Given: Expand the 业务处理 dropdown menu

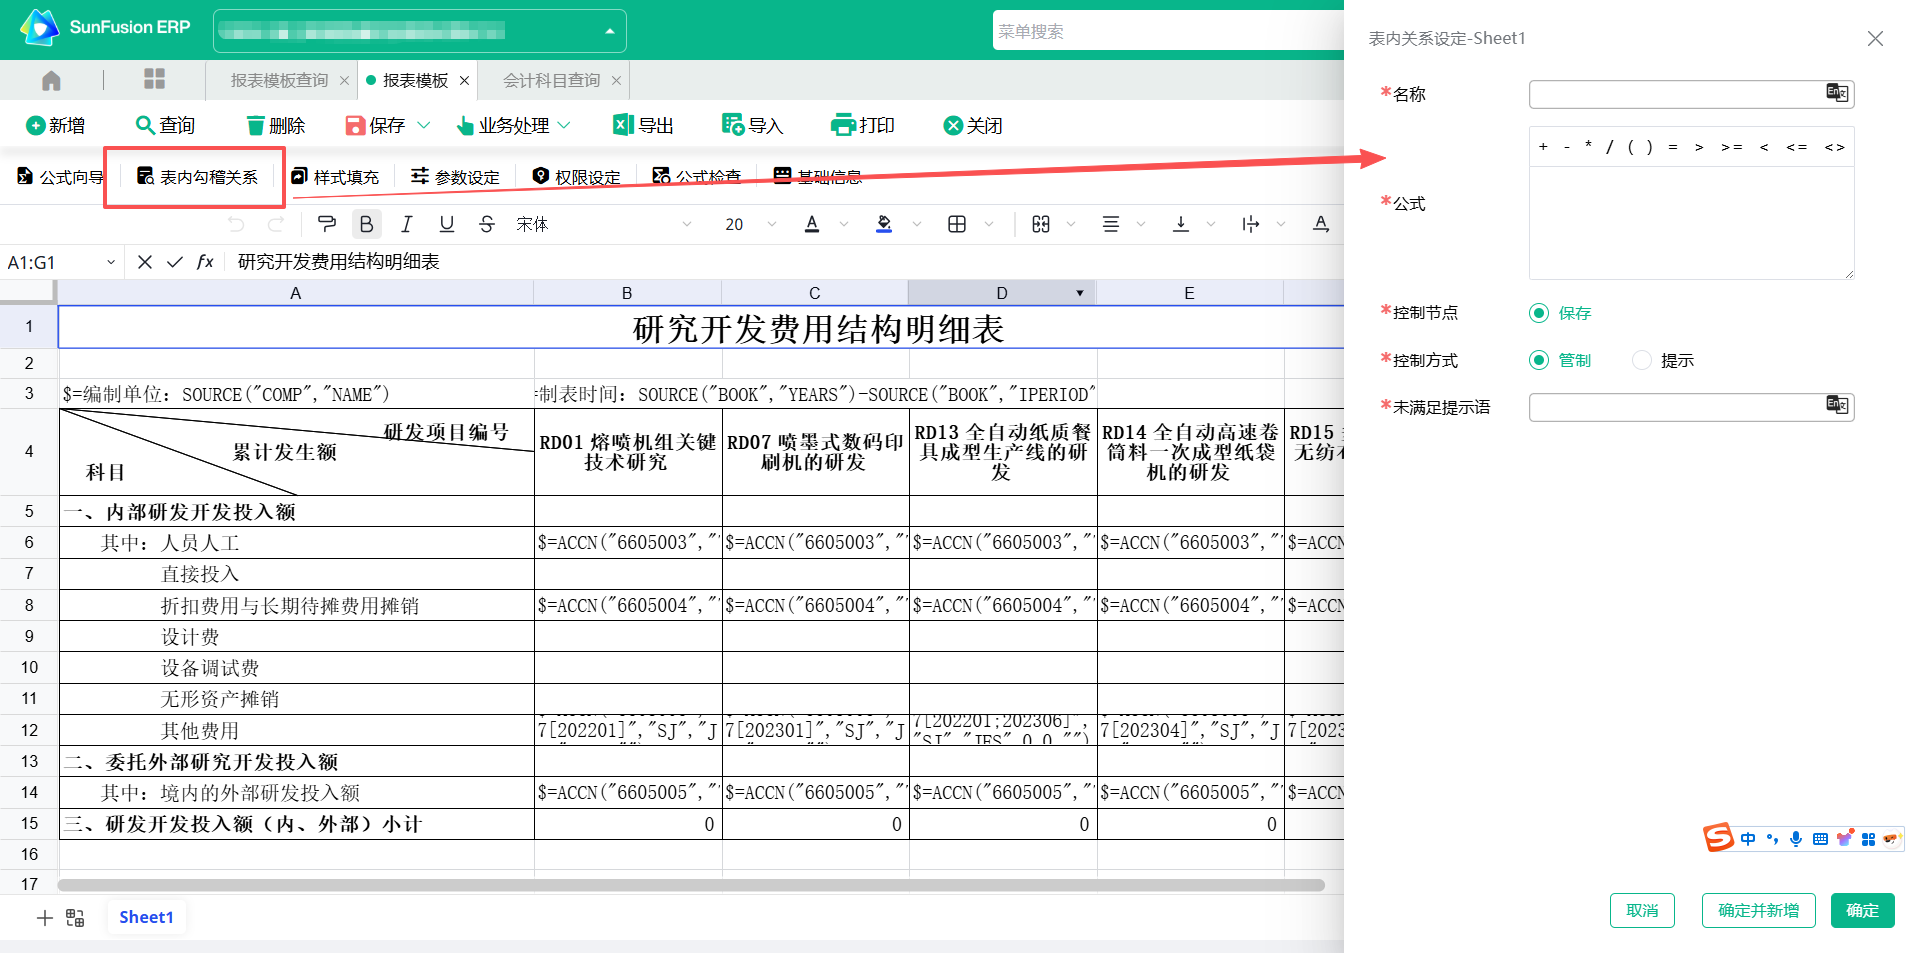Looking at the screenshot, I should [x=564, y=125].
